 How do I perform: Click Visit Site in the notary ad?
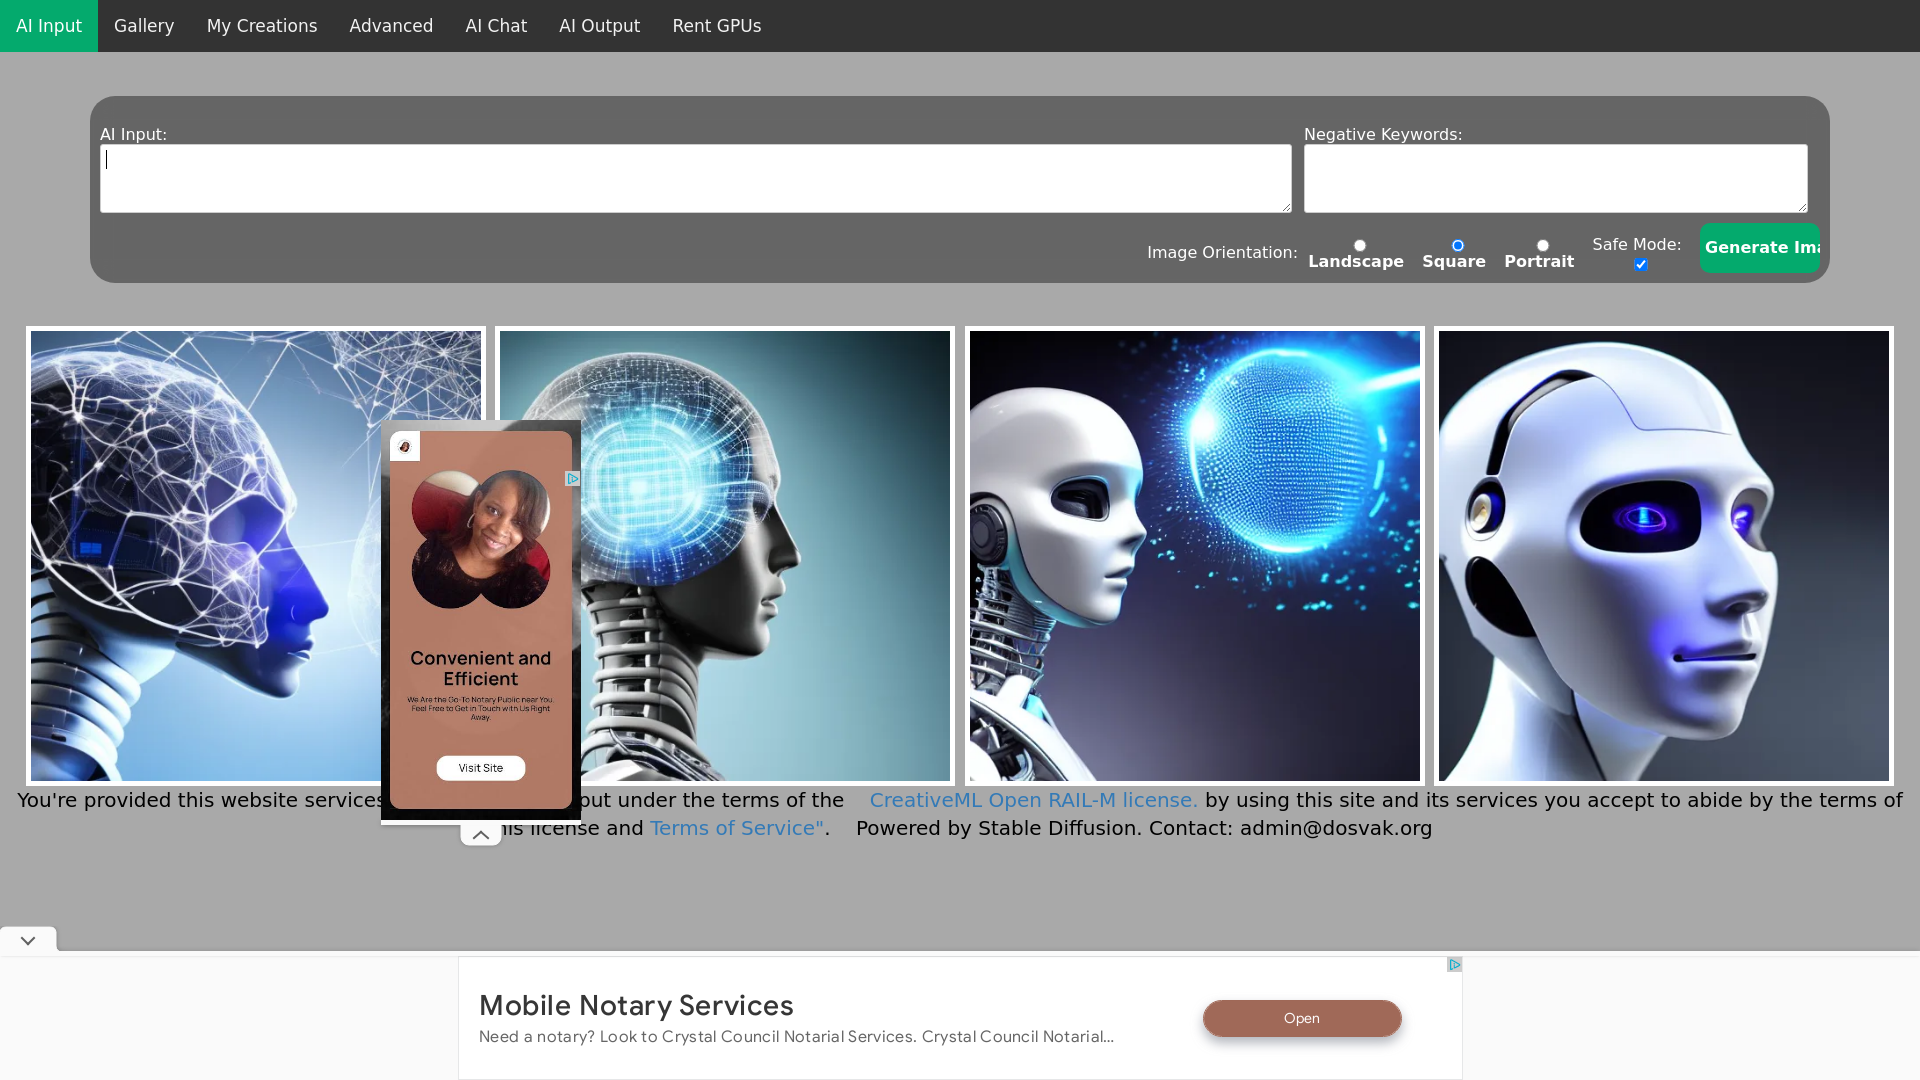click(x=481, y=768)
